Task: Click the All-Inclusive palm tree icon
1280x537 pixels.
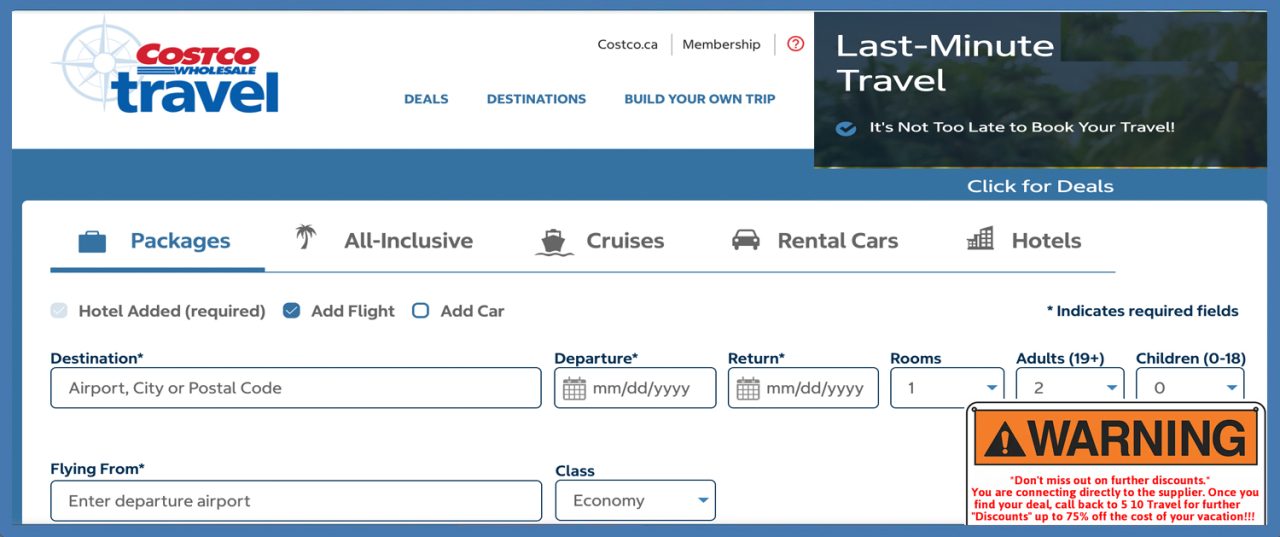Action: click(305, 237)
